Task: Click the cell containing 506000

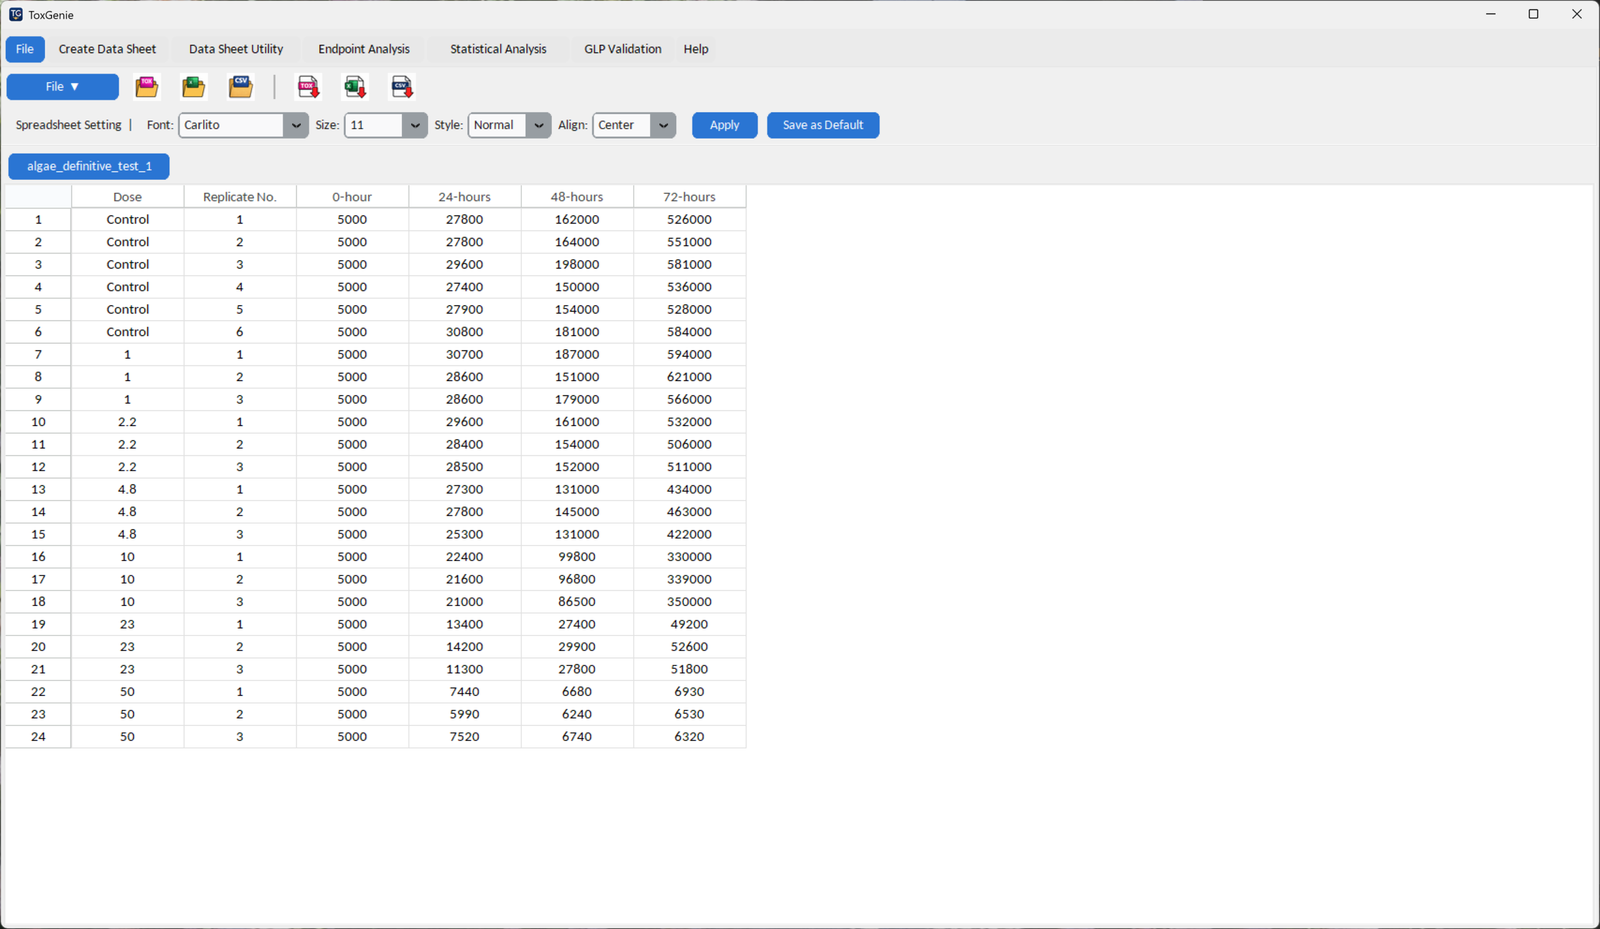Action: [690, 444]
